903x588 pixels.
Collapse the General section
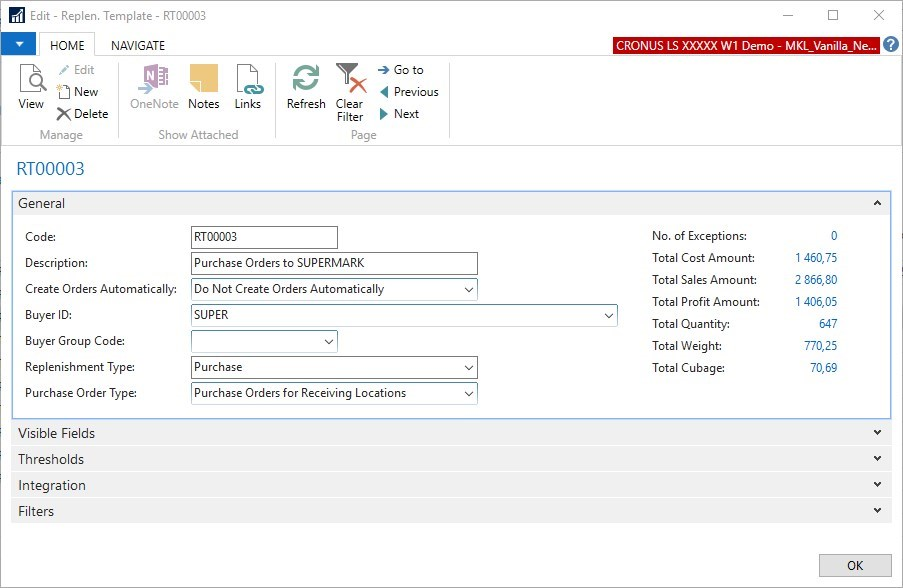877,203
